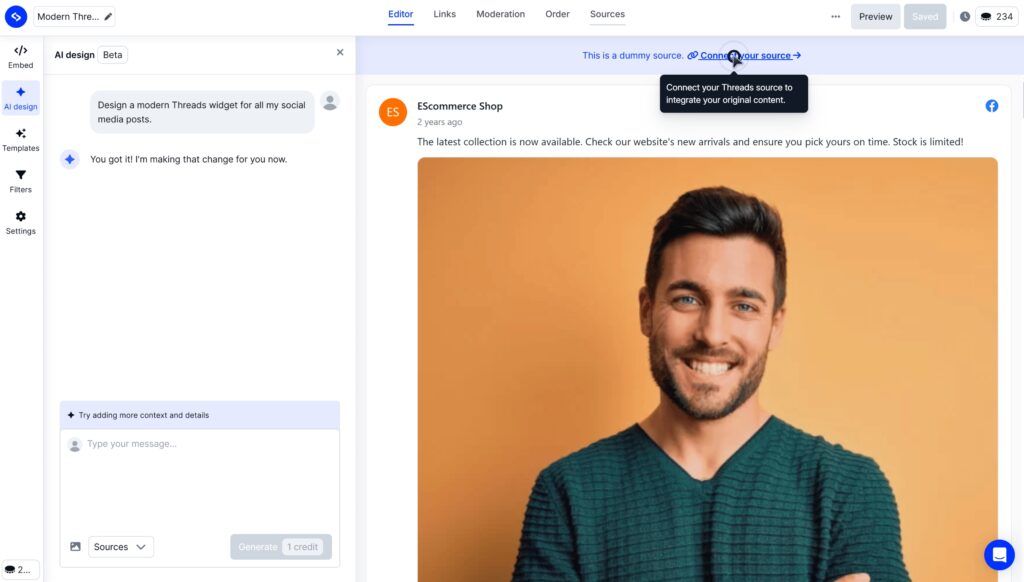This screenshot has height=582, width=1024.
Task: Click the image attachment icon in the chat composer
Action: click(75, 546)
